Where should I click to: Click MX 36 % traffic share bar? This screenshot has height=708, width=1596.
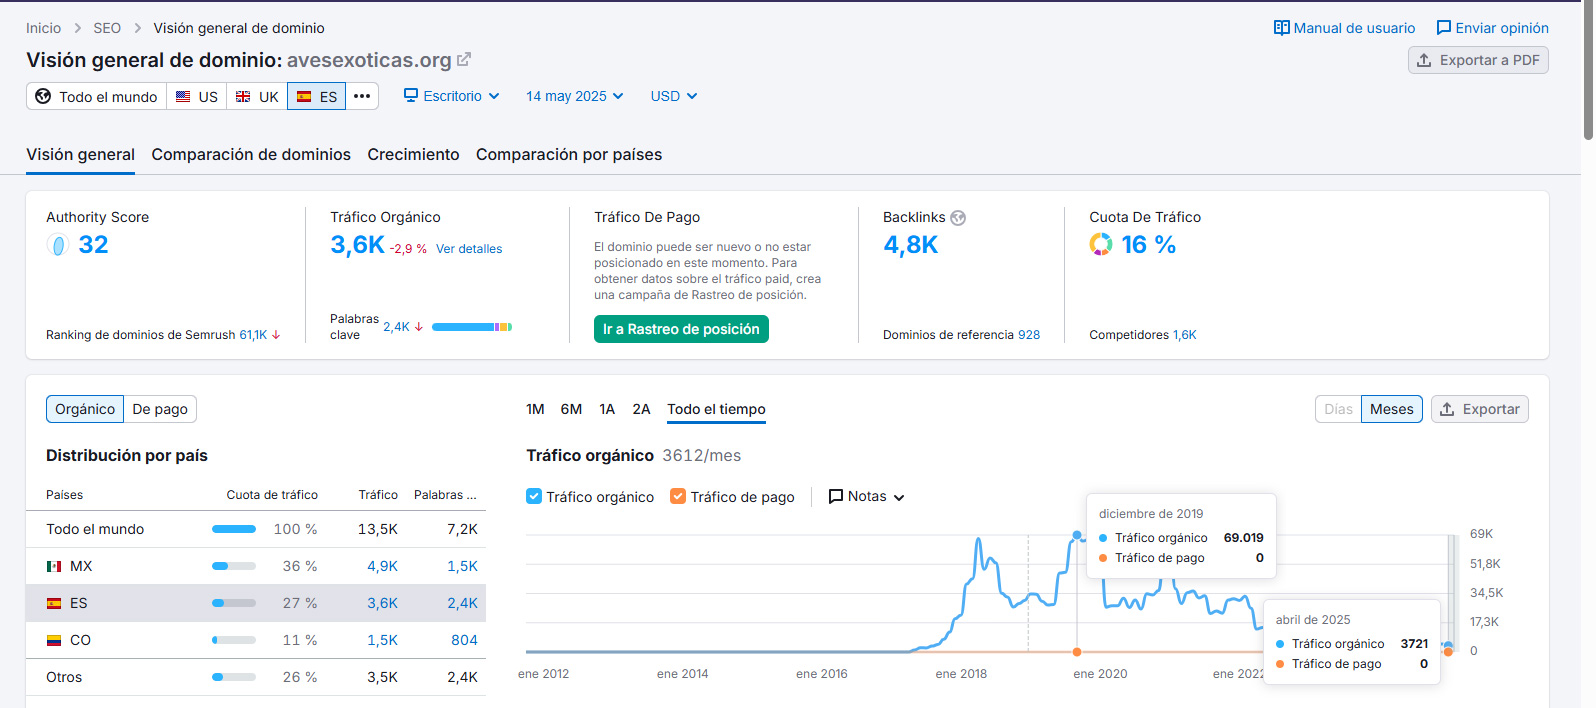click(x=234, y=566)
